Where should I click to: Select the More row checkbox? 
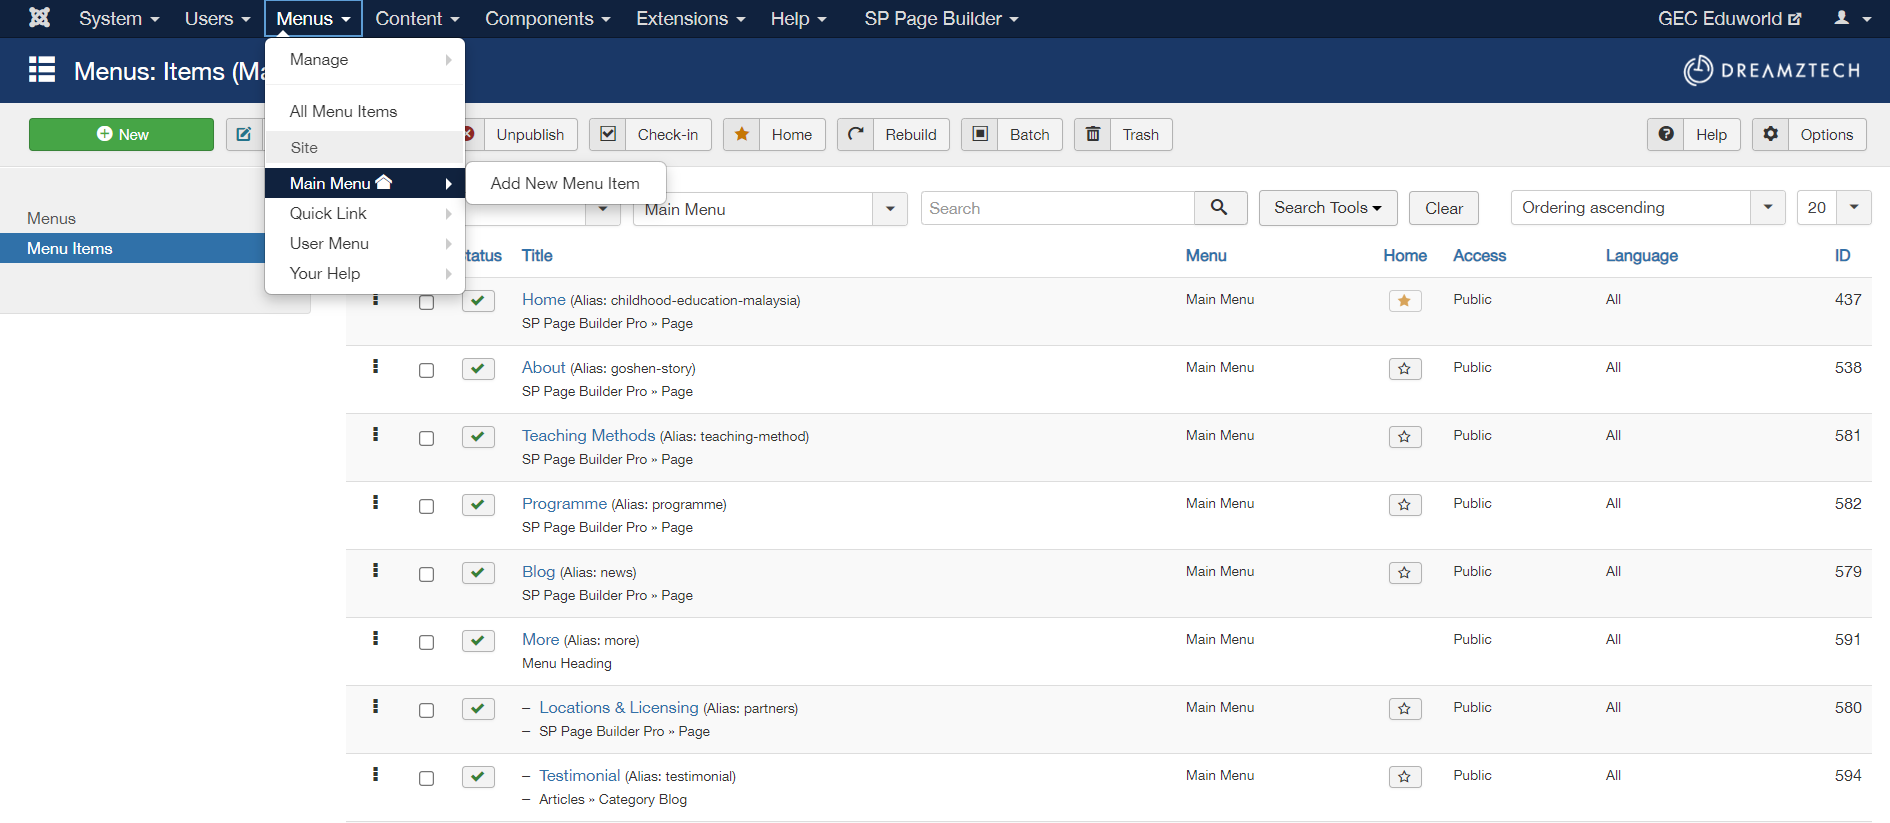[427, 642]
